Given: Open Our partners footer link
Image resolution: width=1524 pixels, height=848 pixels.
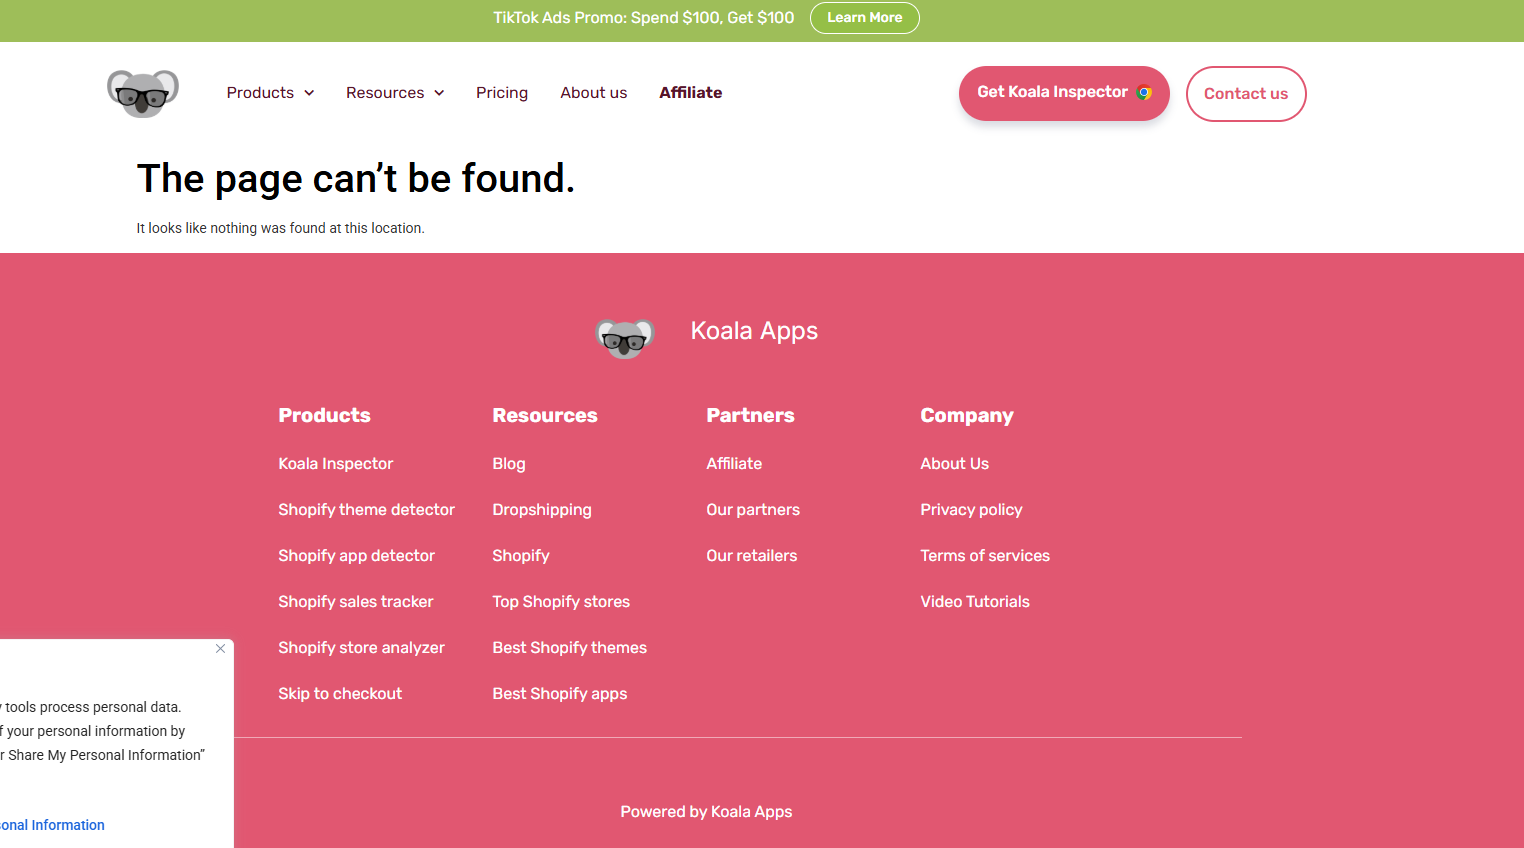Looking at the screenshot, I should [753, 510].
